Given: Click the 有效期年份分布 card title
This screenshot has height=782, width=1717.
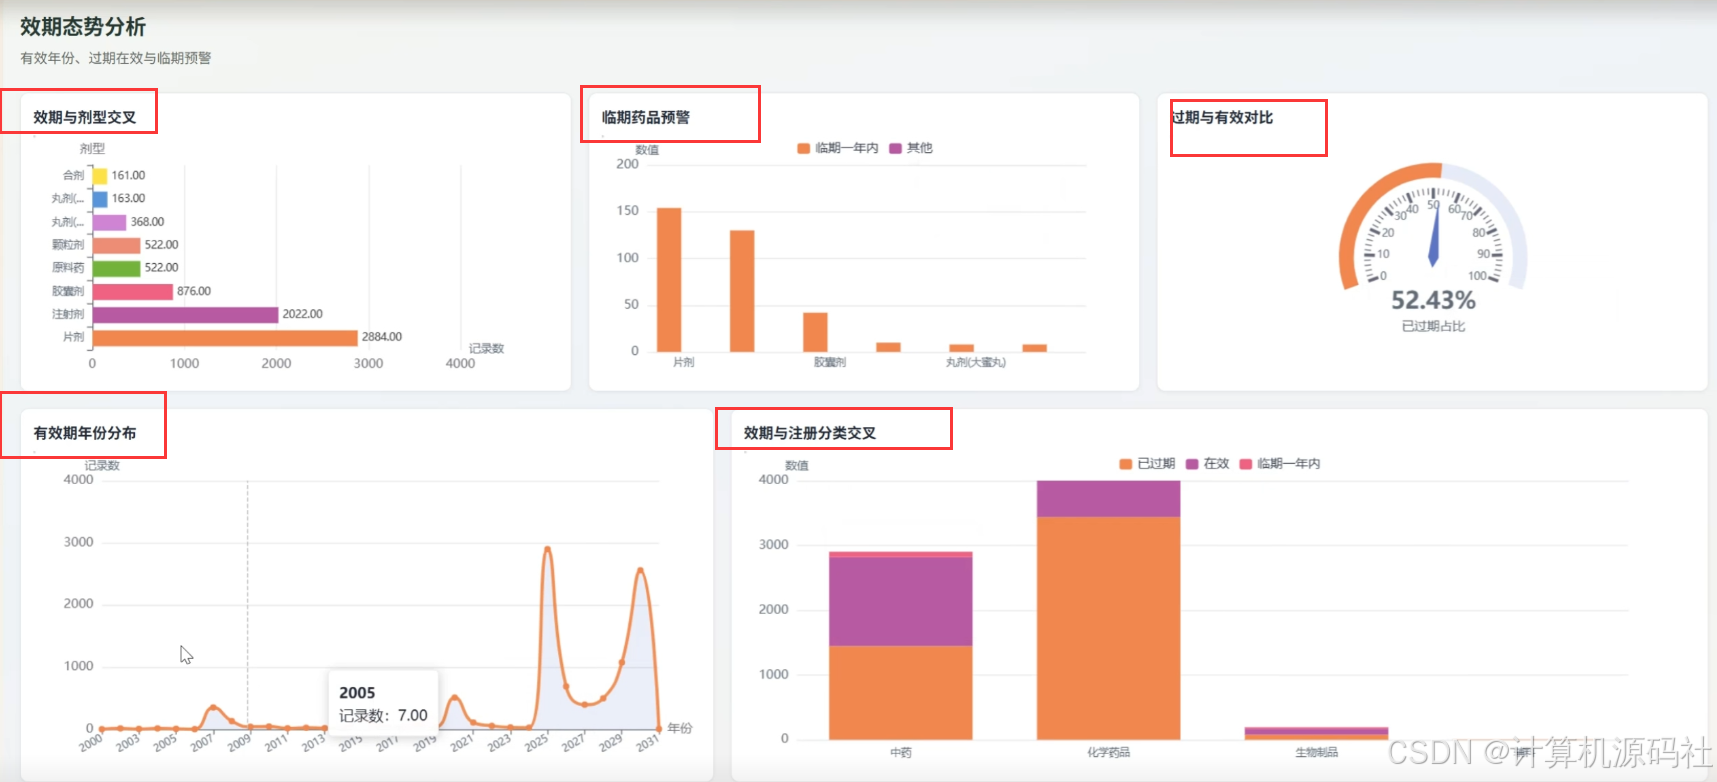Looking at the screenshot, I should point(85,433).
